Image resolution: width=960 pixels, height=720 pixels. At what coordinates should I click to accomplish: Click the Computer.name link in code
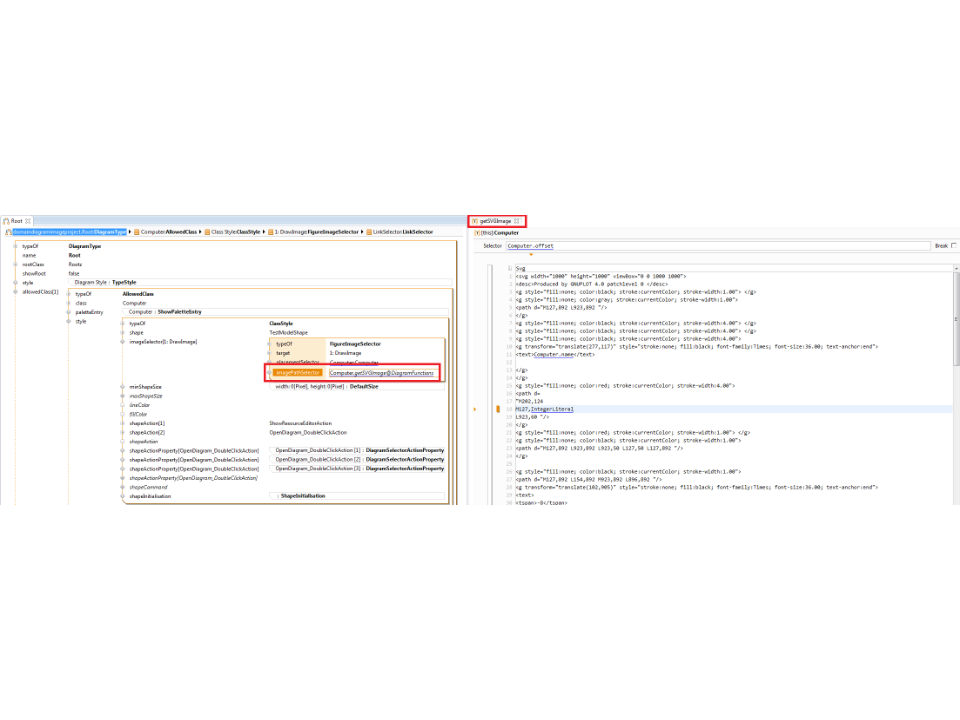[x=556, y=354]
